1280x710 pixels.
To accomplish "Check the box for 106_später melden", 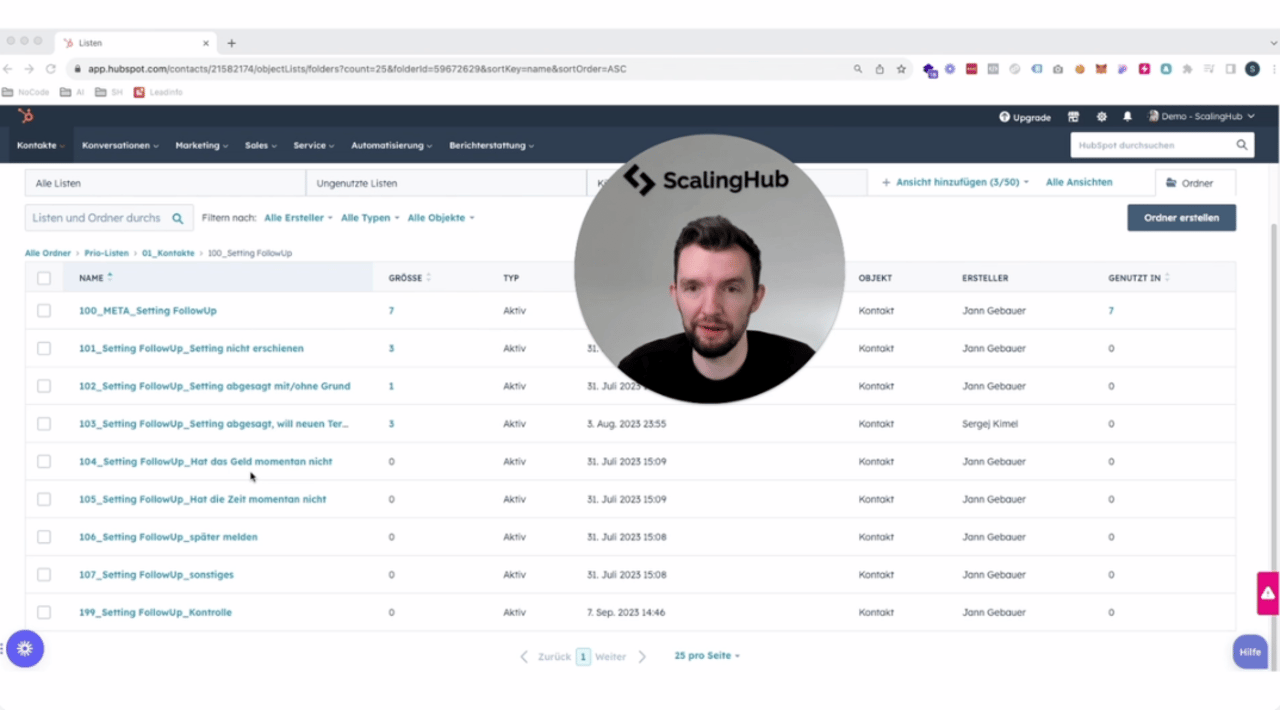I will click(44, 537).
